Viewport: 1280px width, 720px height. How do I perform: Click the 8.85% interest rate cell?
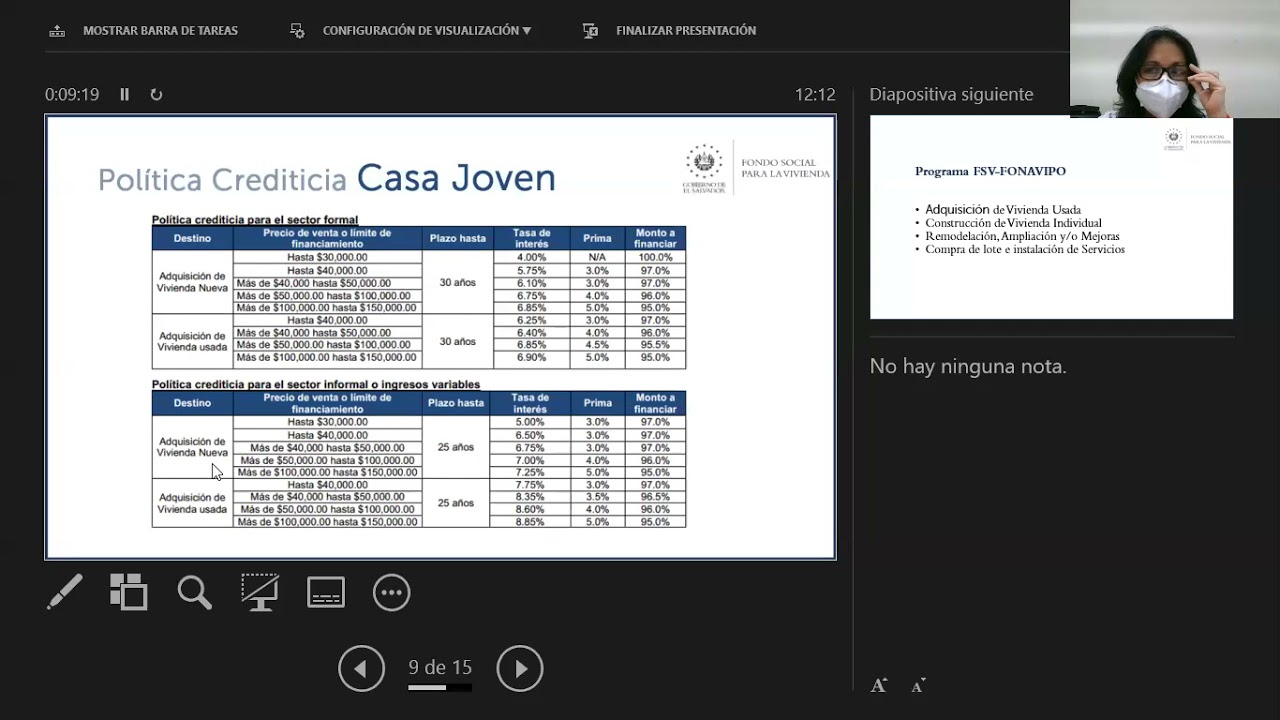click(x=530, y=521)
